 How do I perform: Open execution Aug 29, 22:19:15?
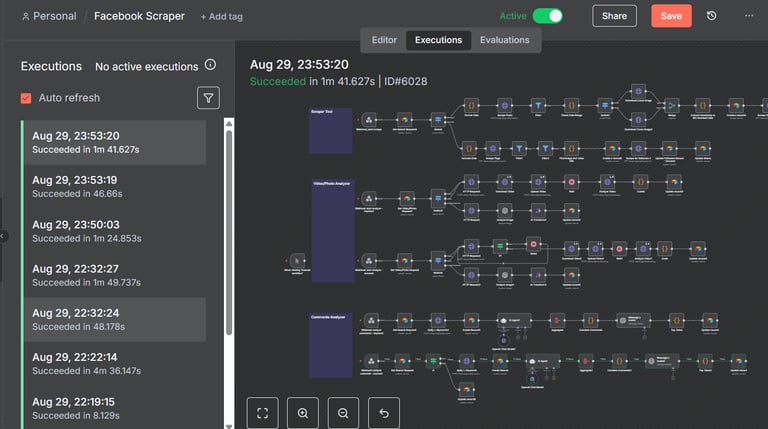coord(115,408)
